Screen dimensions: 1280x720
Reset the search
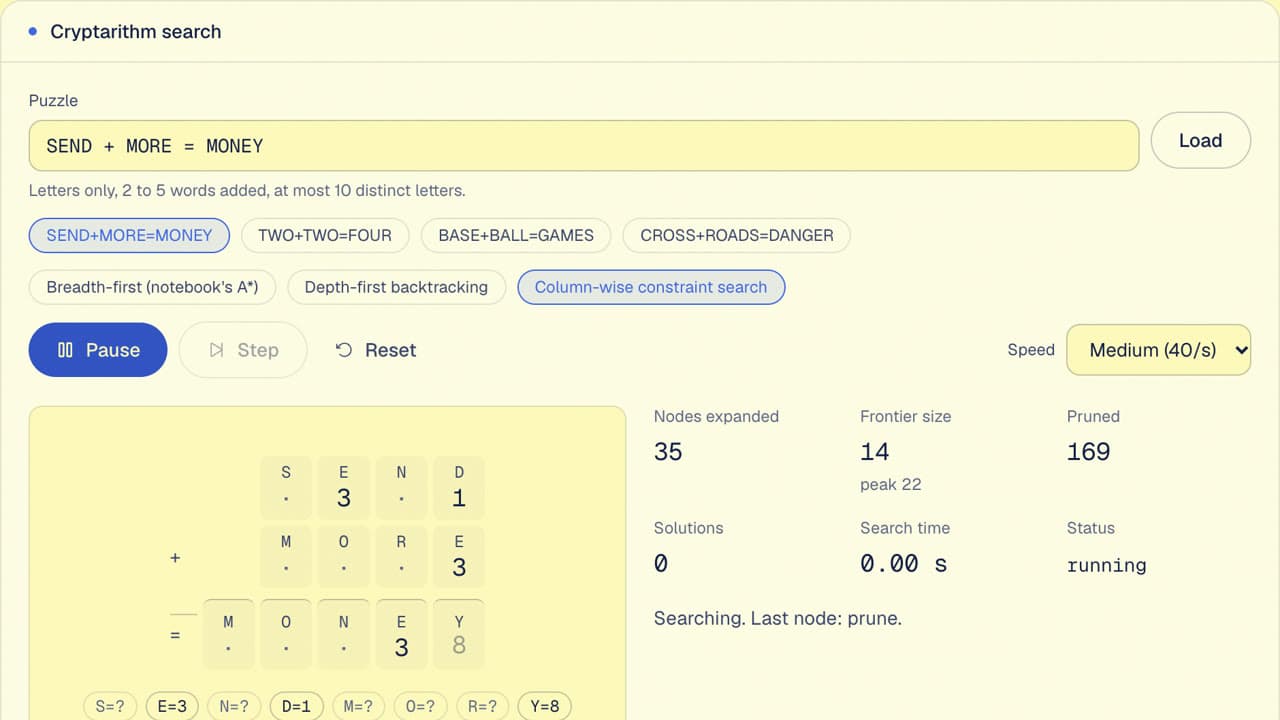tap(376, 350)
